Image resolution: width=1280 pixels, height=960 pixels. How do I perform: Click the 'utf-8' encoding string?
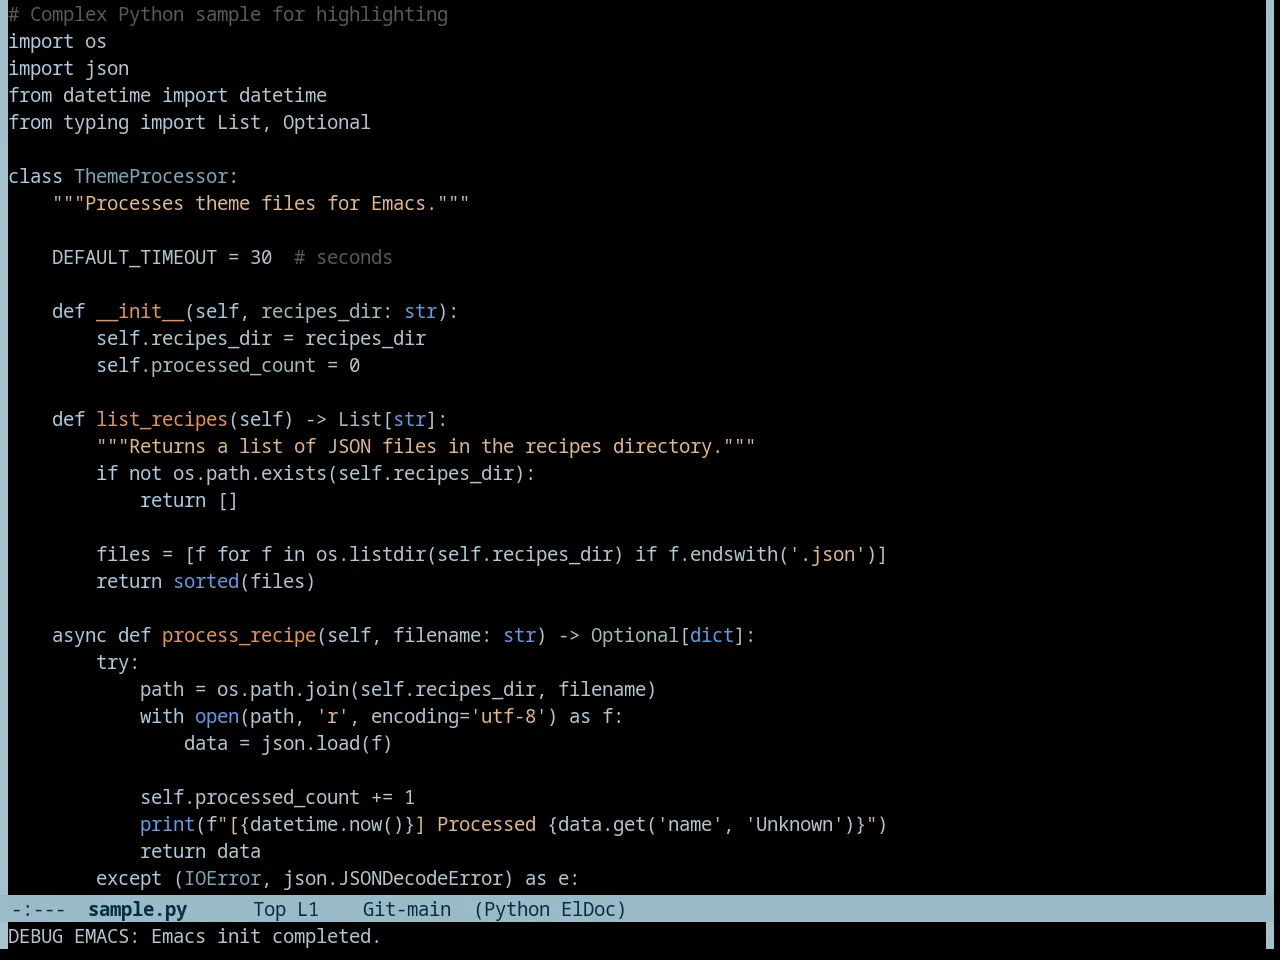(x=508, y=716)
